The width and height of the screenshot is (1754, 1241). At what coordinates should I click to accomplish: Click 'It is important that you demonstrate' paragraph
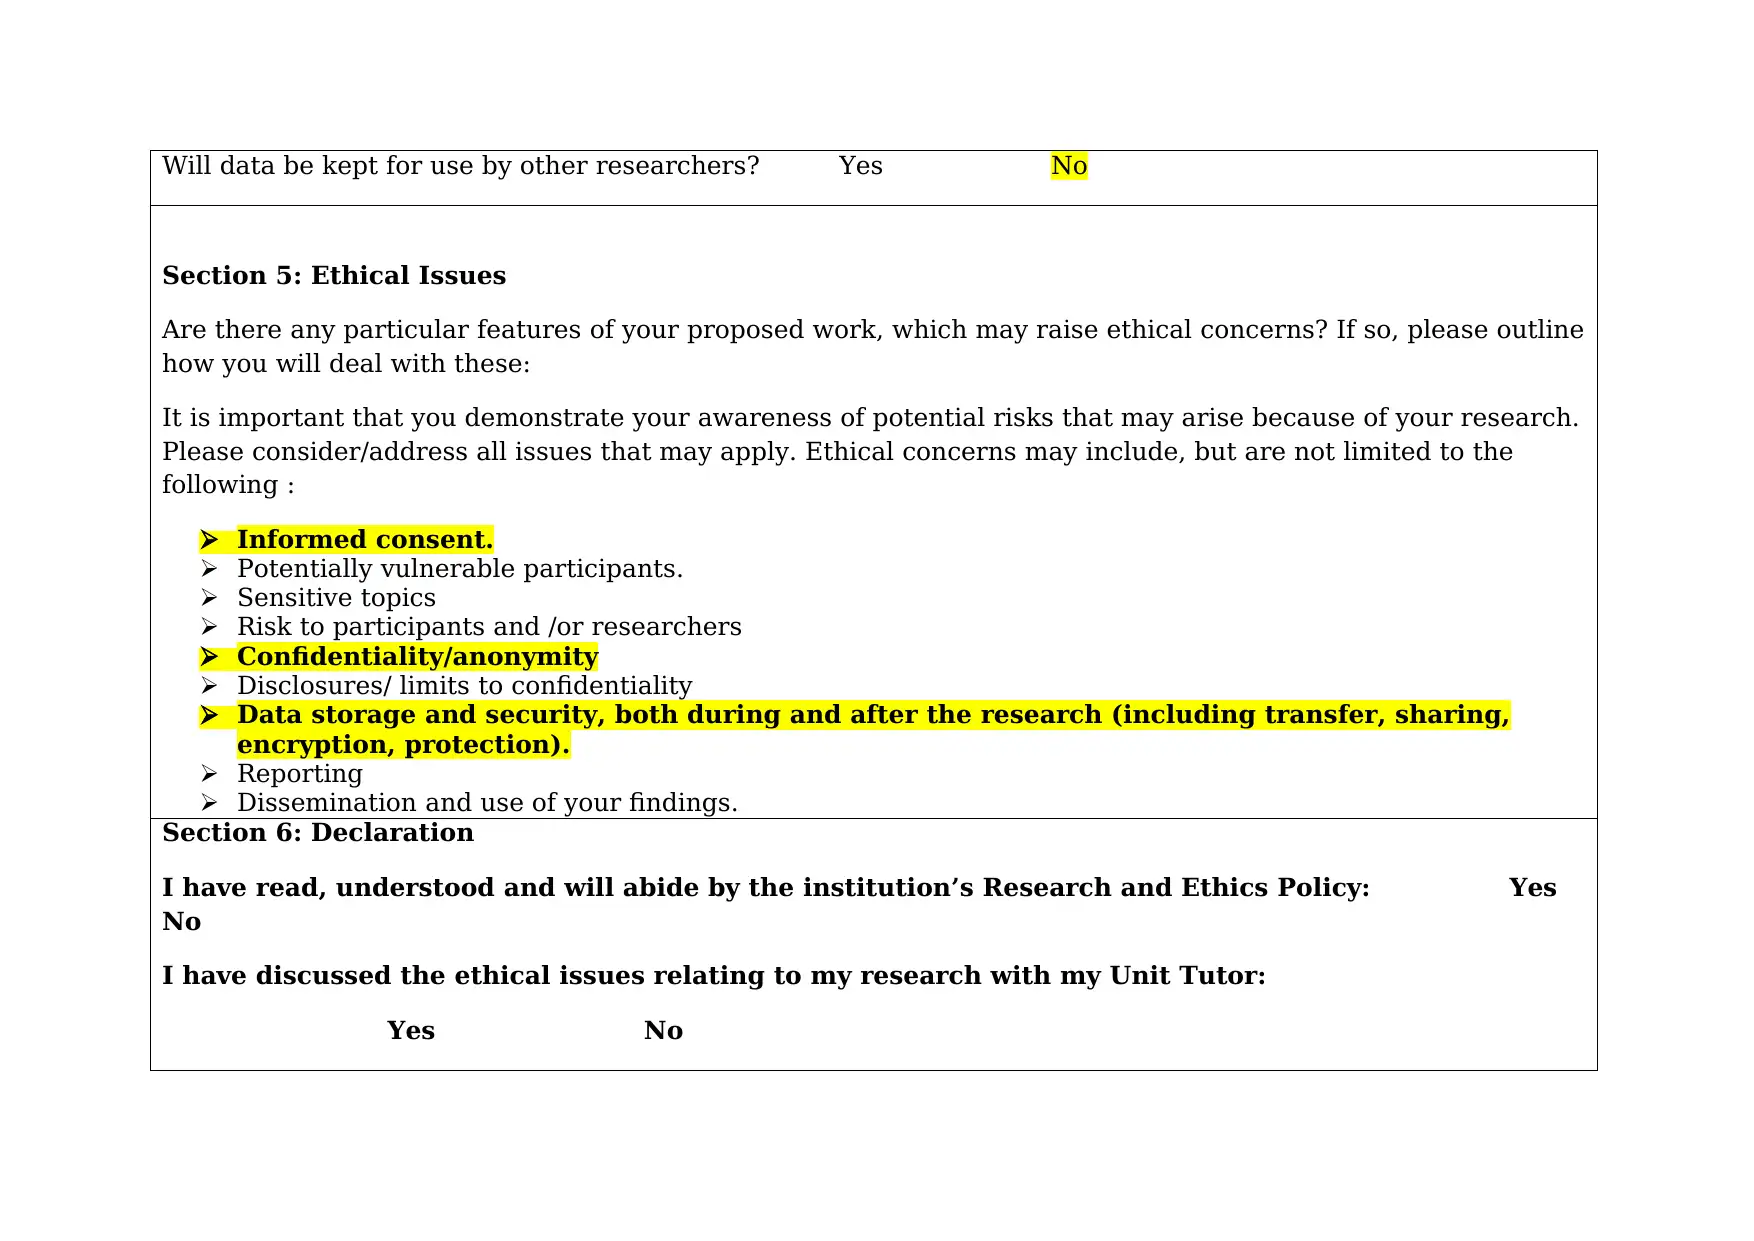[871, 451]
